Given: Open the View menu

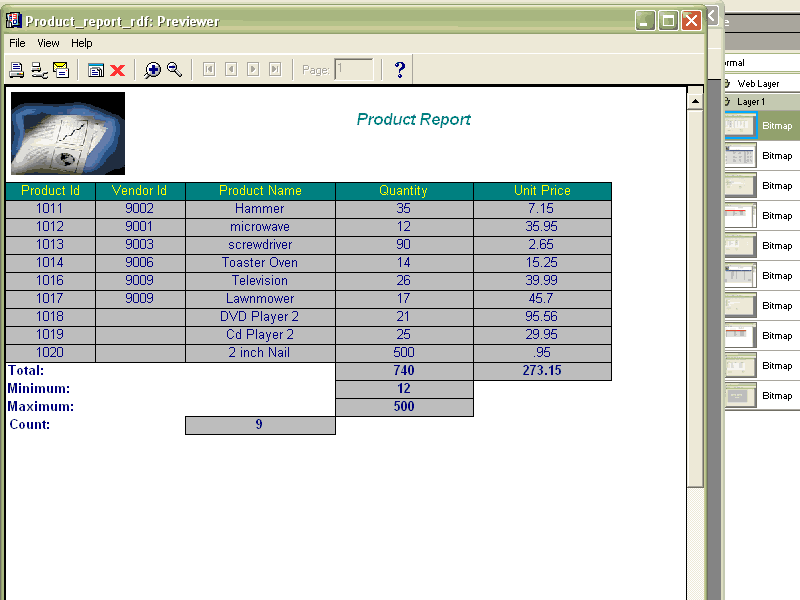Looking at the screenshot, I should pyautogui.click(x=49, y=43).
